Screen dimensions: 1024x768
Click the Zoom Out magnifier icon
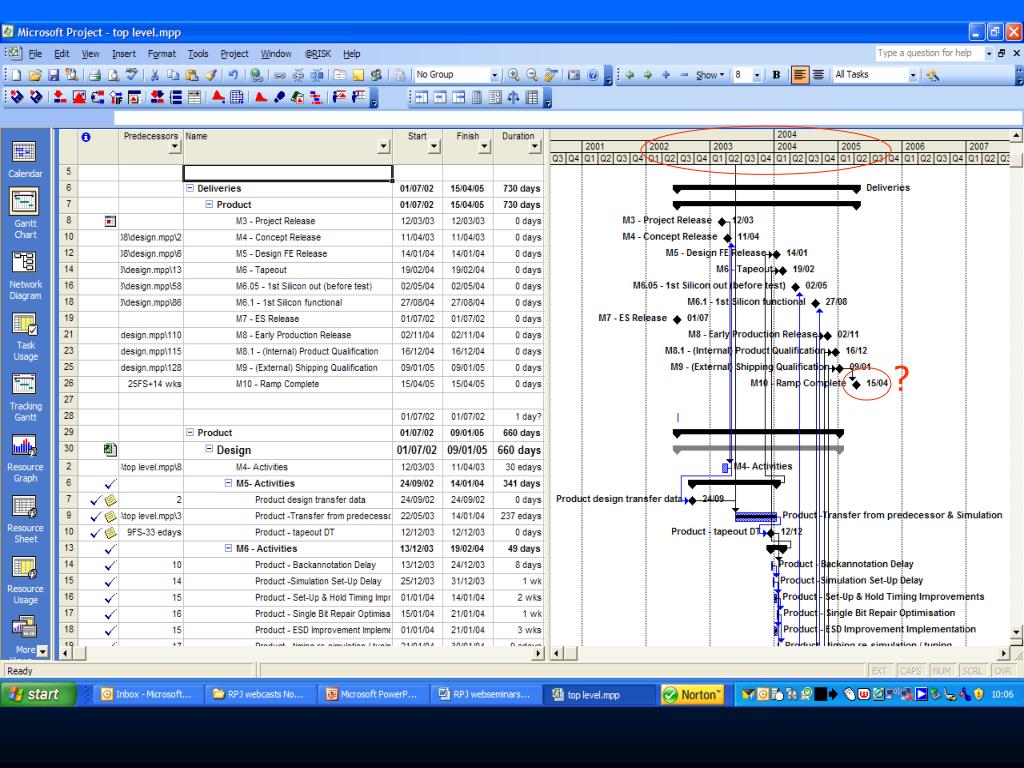532,75
